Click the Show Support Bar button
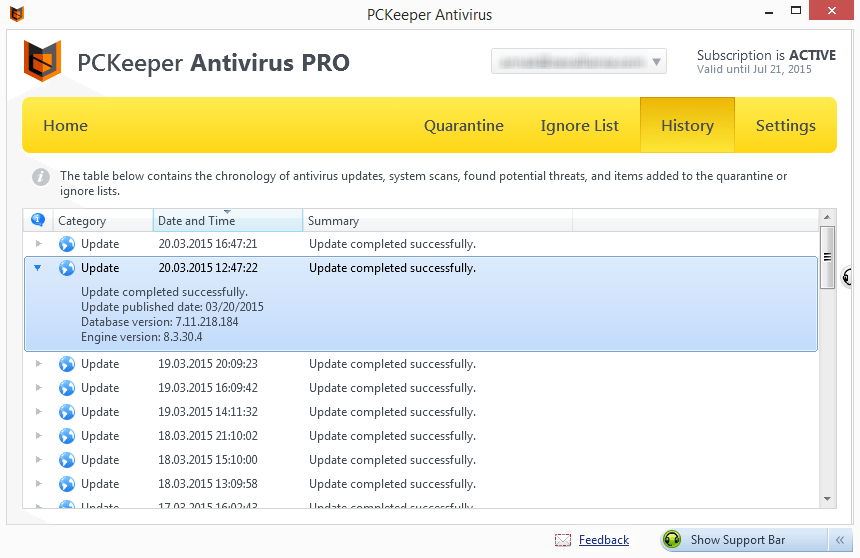The height and width of the screenshot is (558, 860). pyautogui.click(x=743, y=540)
